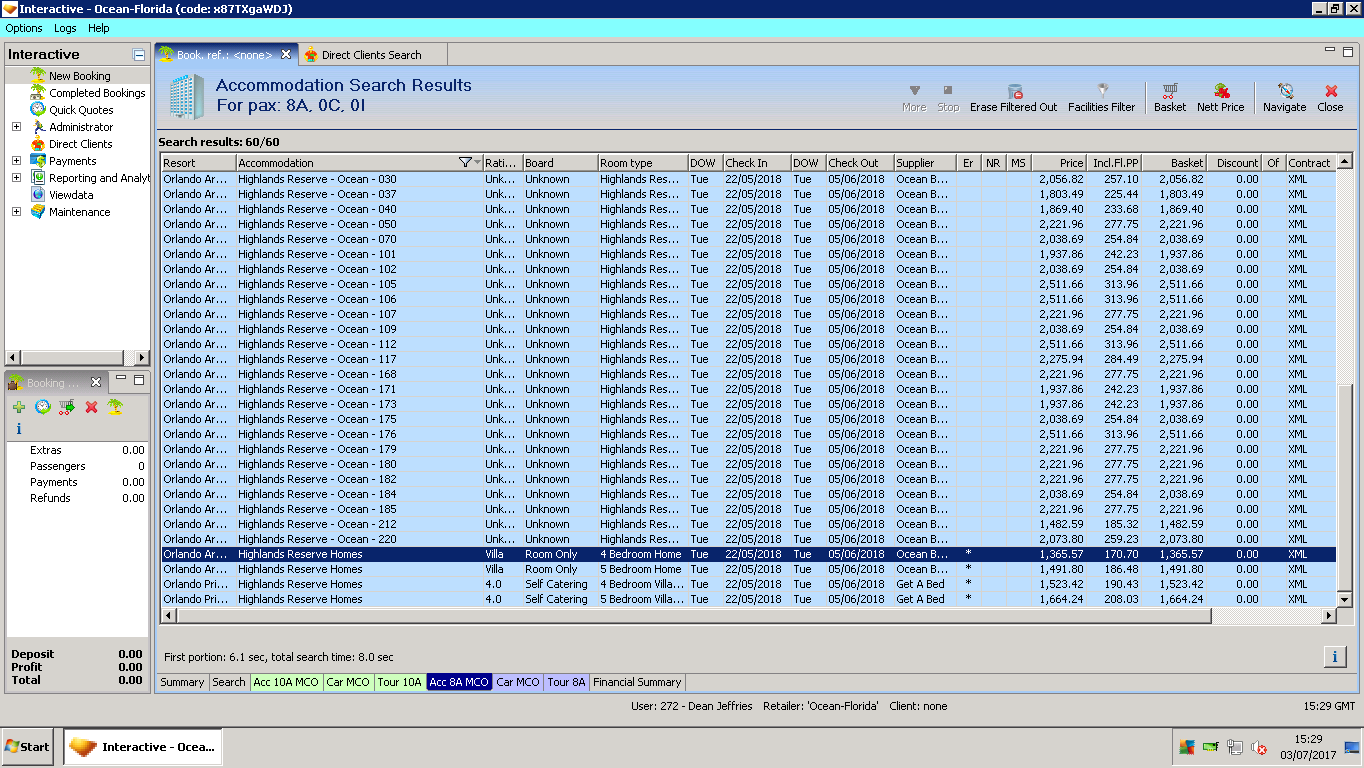Open the Logs menu

pos(65,28)
